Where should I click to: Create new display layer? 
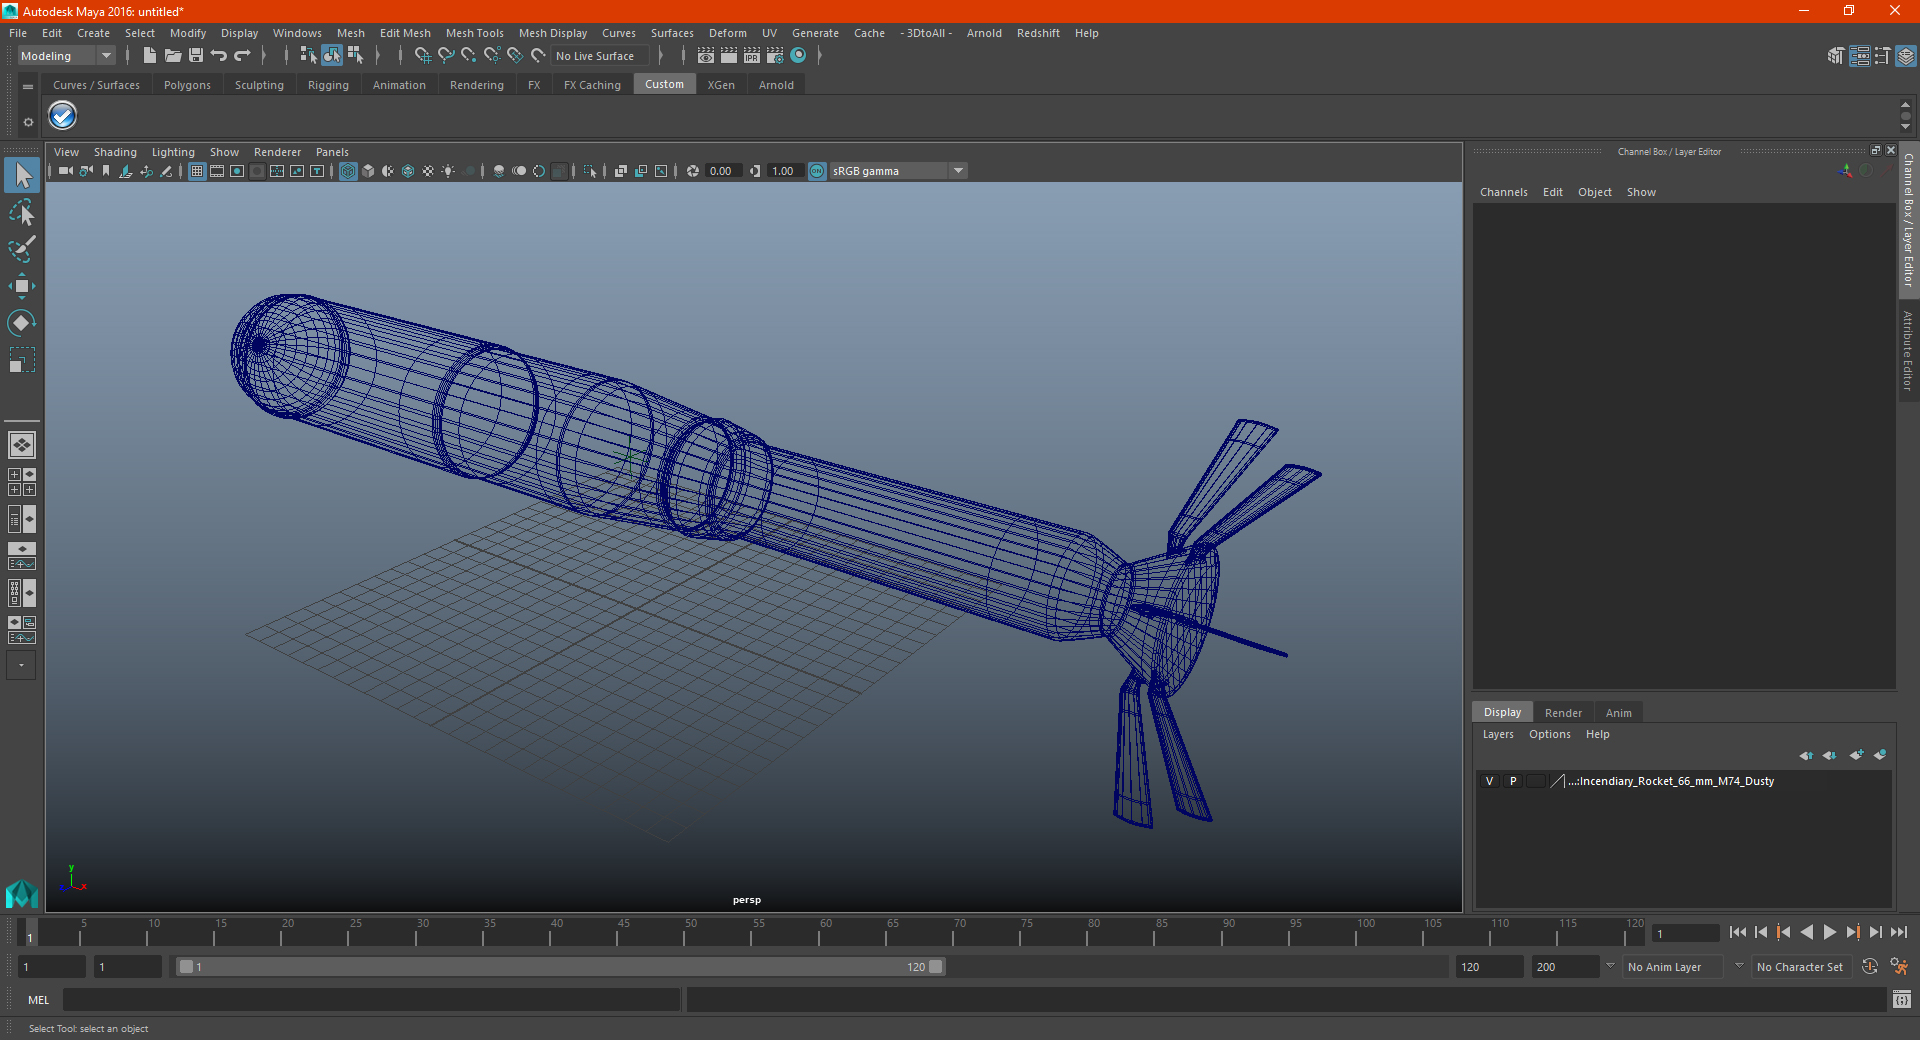[1857, 755]
